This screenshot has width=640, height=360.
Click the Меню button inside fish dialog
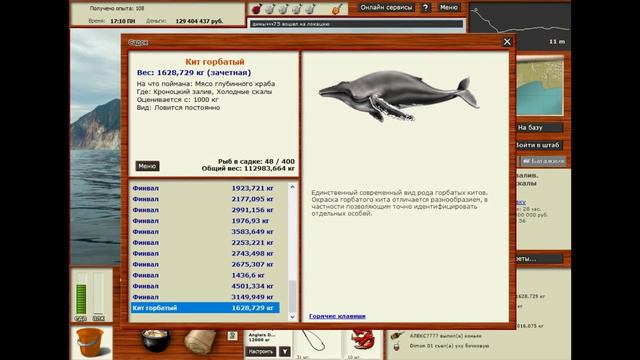coord(147,166)
